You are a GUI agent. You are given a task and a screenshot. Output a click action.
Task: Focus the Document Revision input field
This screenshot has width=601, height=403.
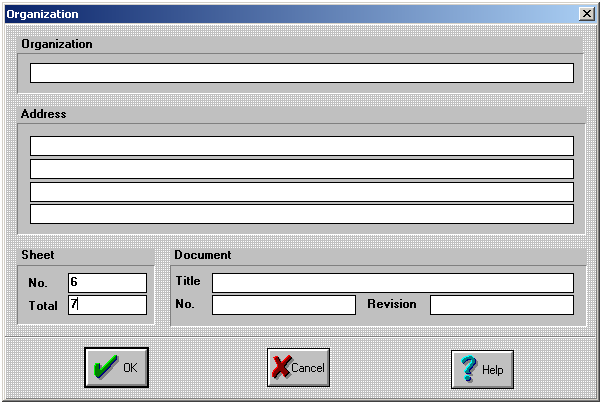(502, 305)
